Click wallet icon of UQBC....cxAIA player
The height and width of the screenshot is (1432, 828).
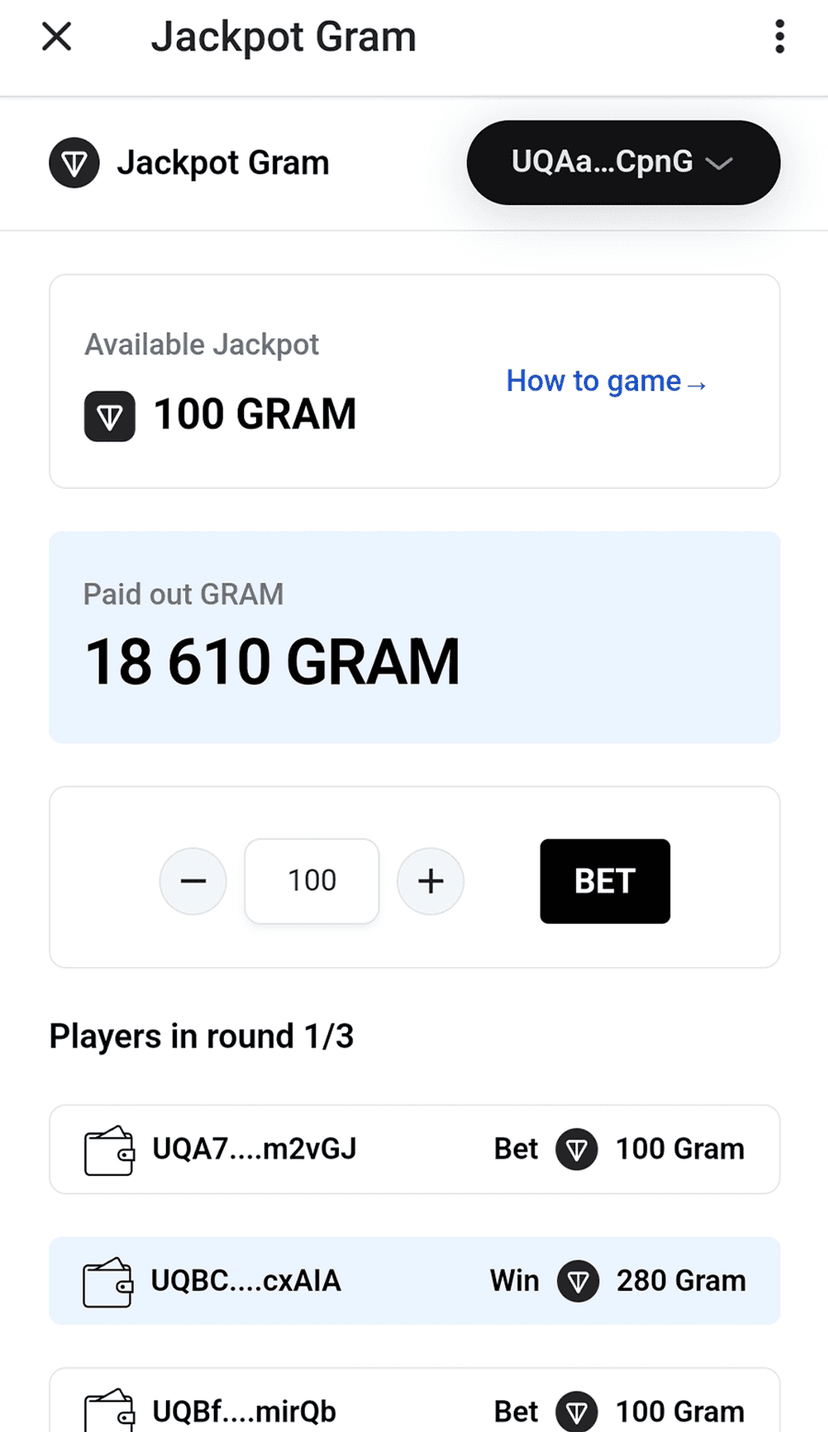107,1281
